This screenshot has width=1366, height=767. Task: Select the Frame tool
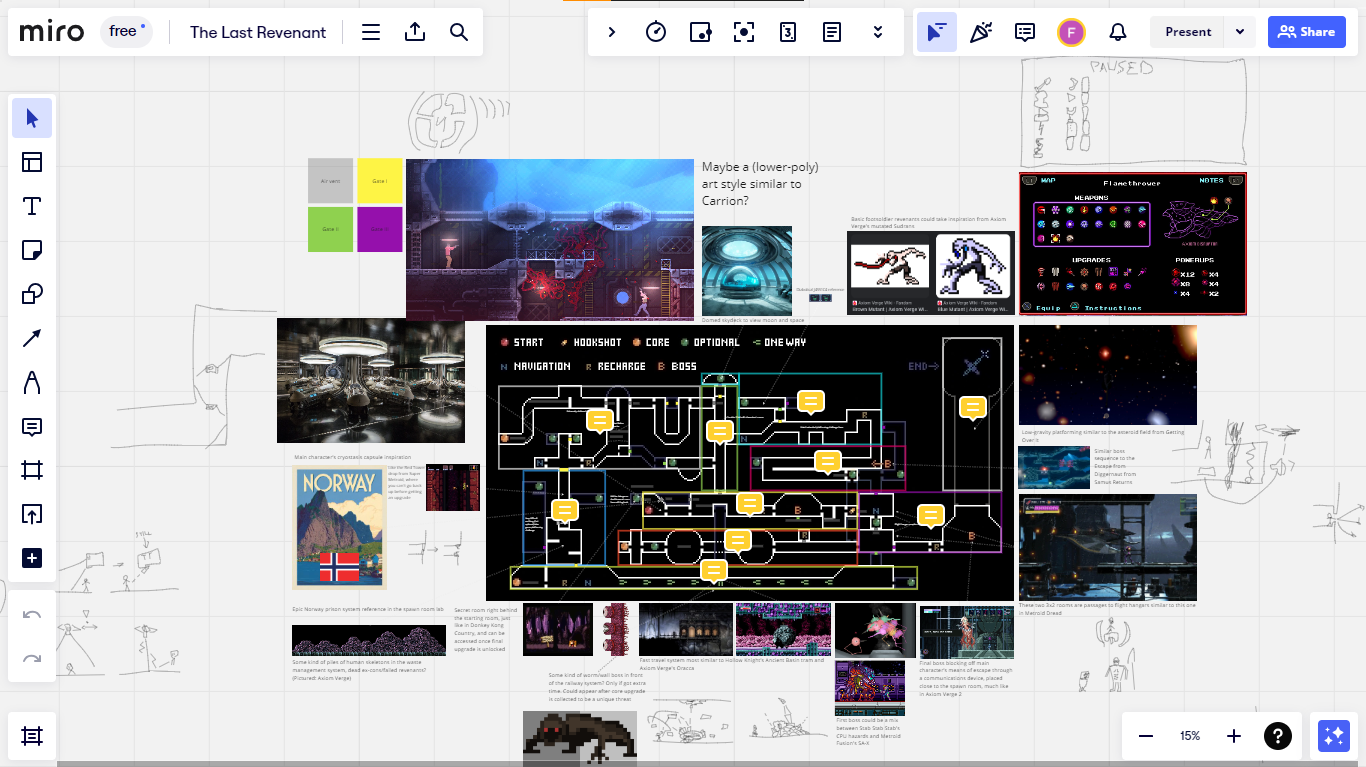[x=32, y=470]
